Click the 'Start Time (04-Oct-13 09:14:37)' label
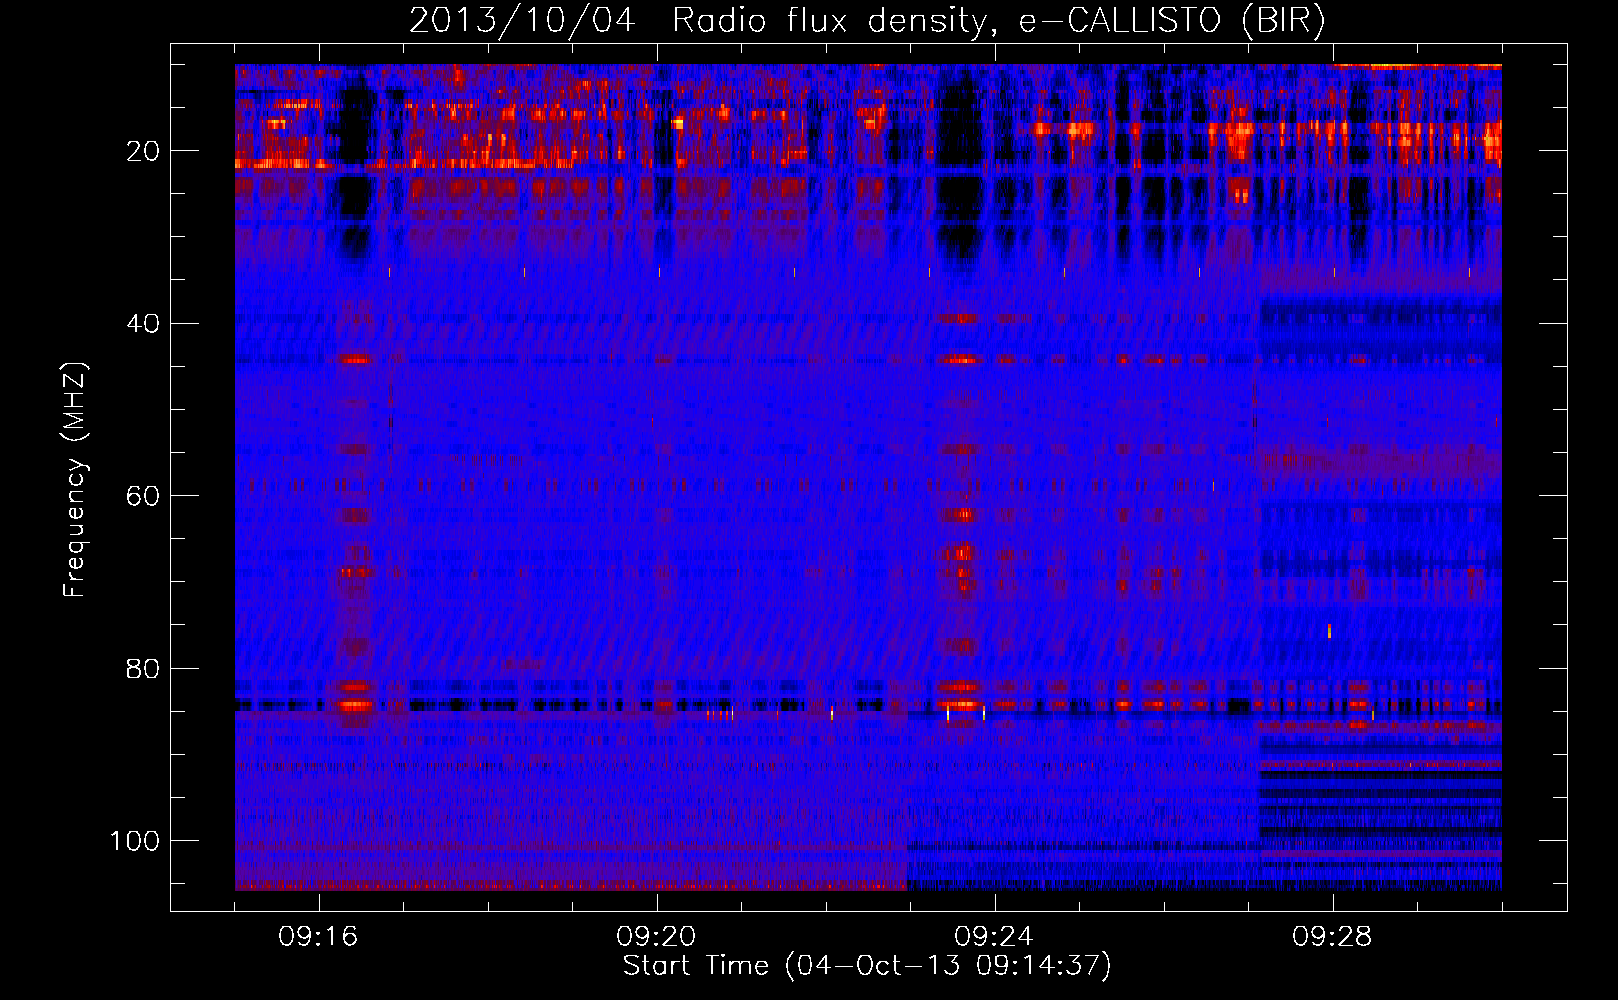Viewport: 1618px width, 1000px height. pyautogui.click(x=867, y=966)
